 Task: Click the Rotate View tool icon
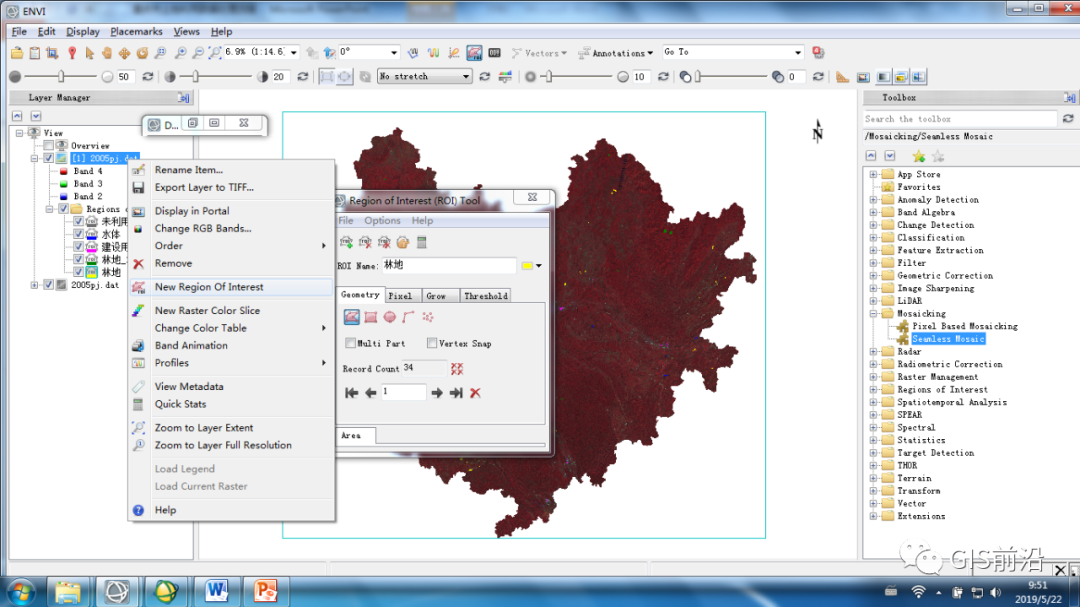tap(142, 53)
